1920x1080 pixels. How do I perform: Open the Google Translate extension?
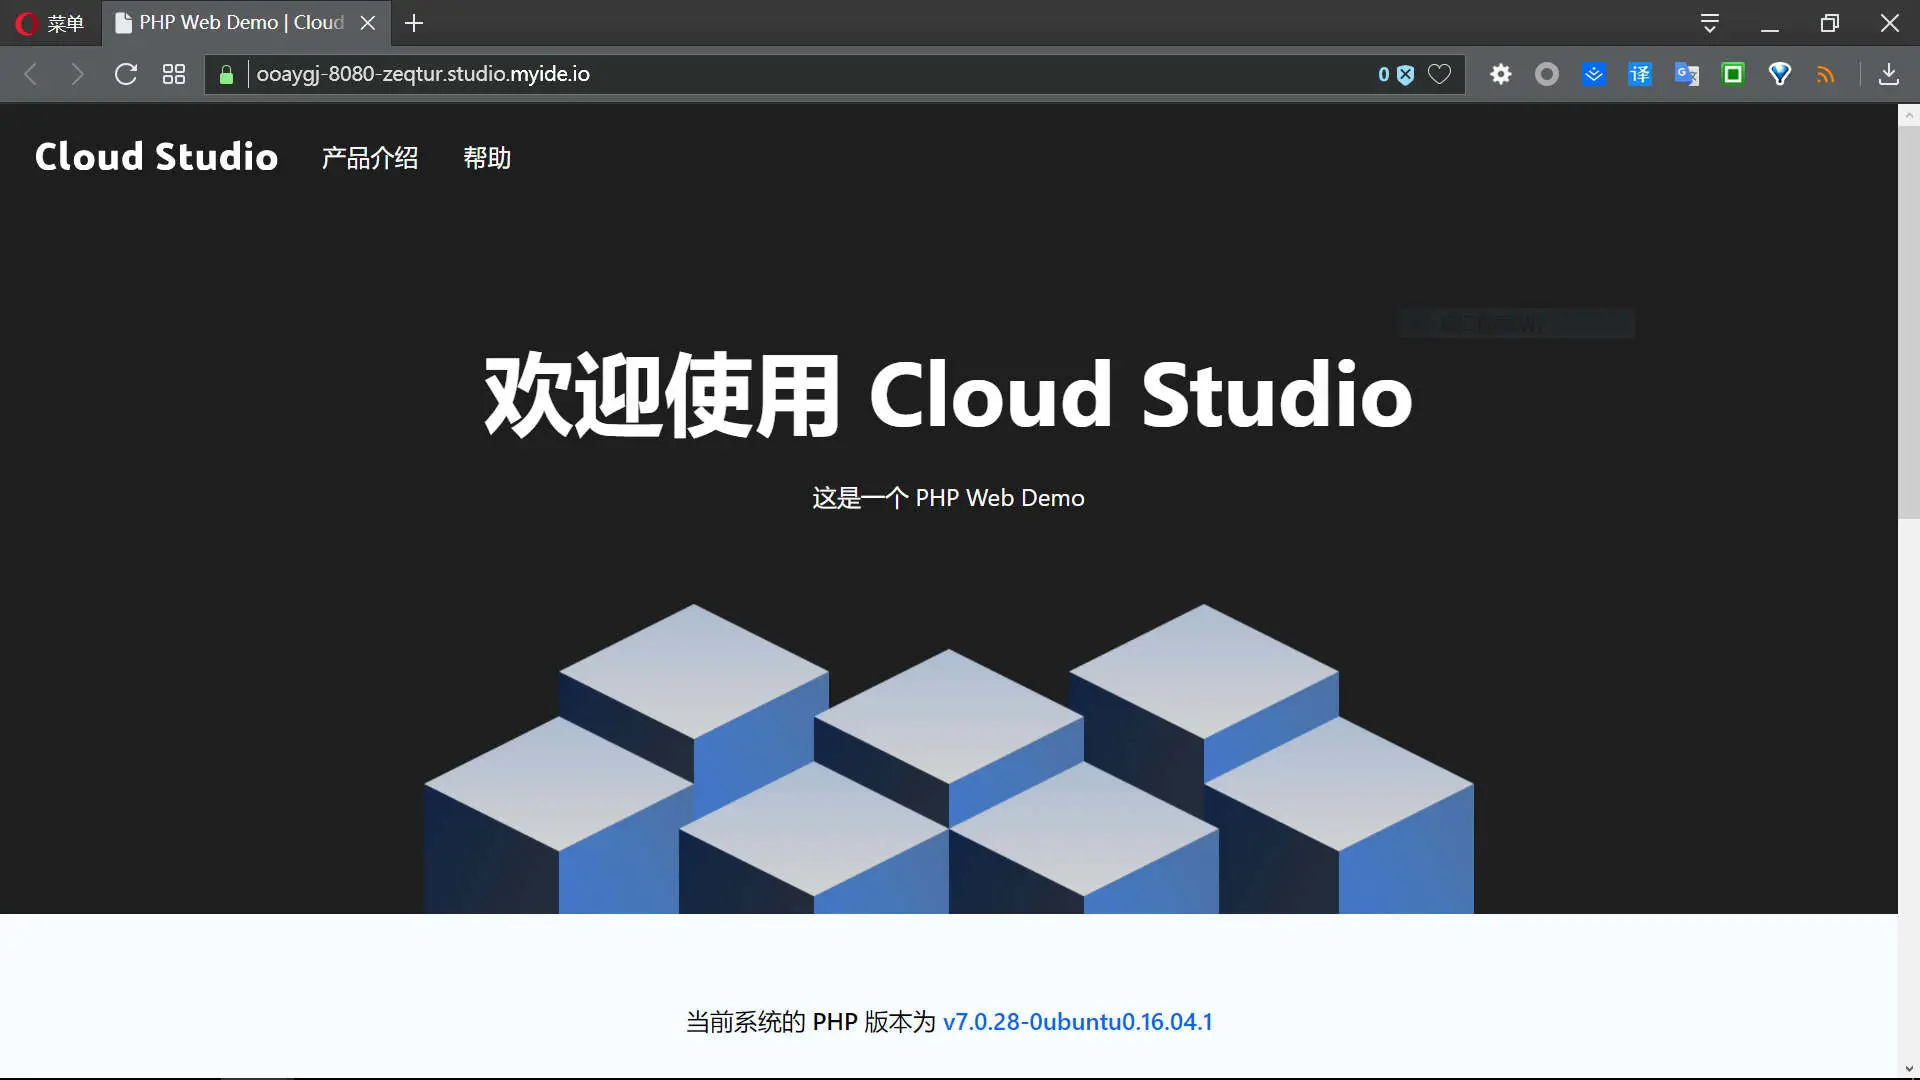click(x=1687, y=74)
